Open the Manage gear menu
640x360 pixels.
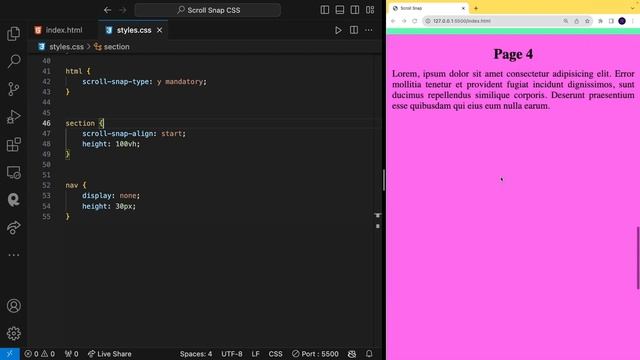(x=13, y=333)
